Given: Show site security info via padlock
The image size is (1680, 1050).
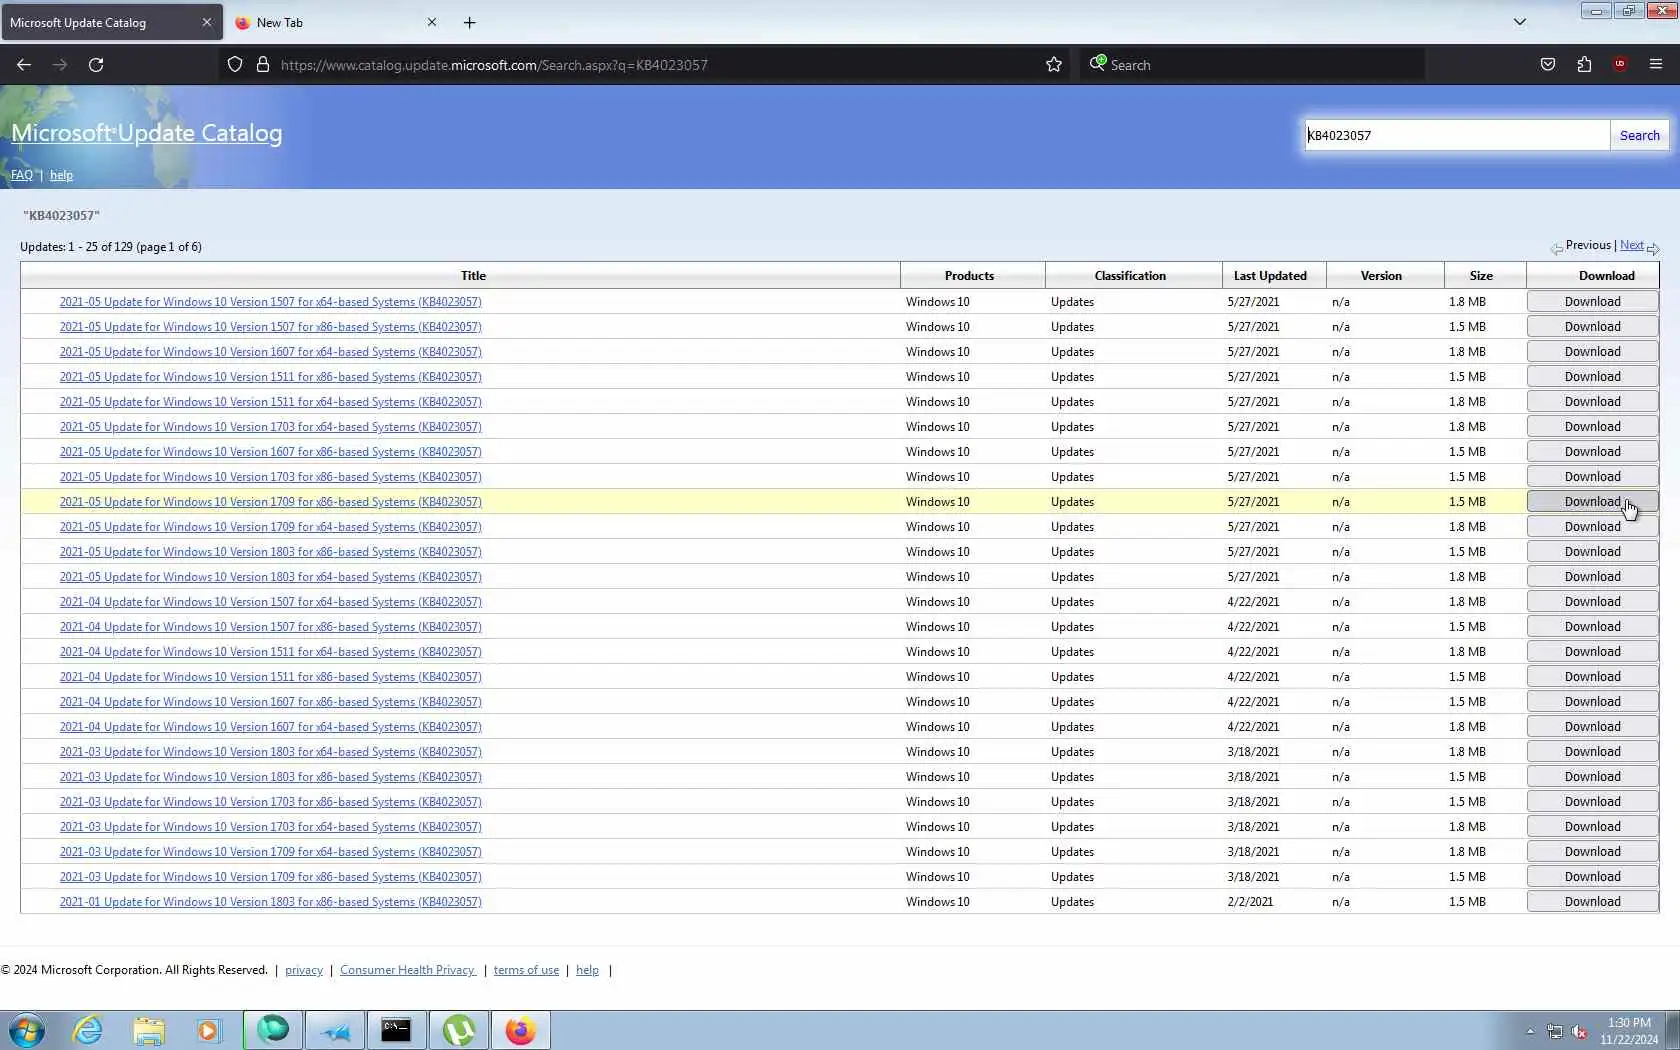Looking at the screenshot, I should (x=263, y=65).
